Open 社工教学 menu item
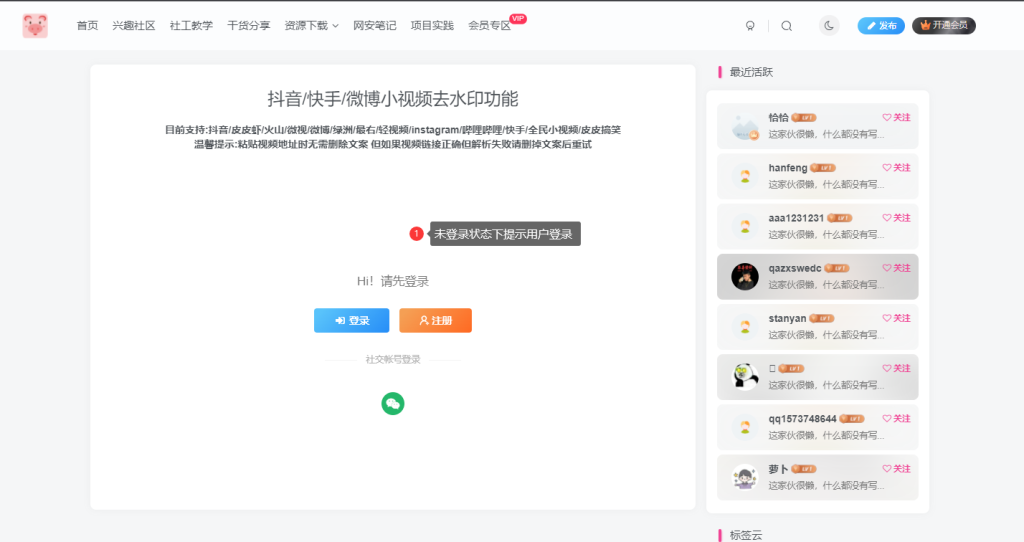This screenshot has width=1024, height=542. click(x=191, y=25)
